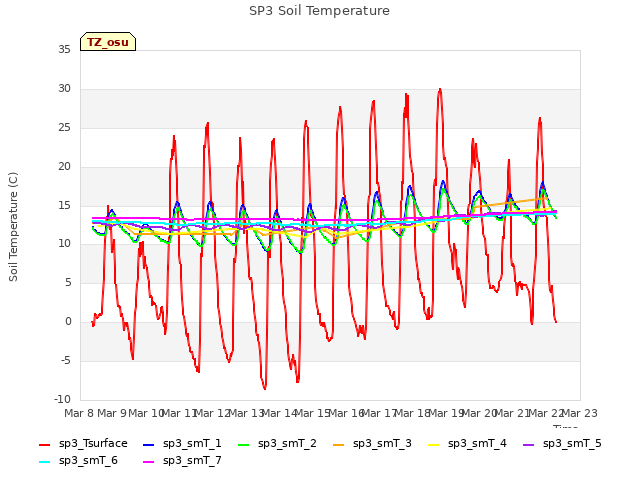Screen dimensions: 640x480
Task: Click the 0 y-axis tick label
Action: (68, 322)
